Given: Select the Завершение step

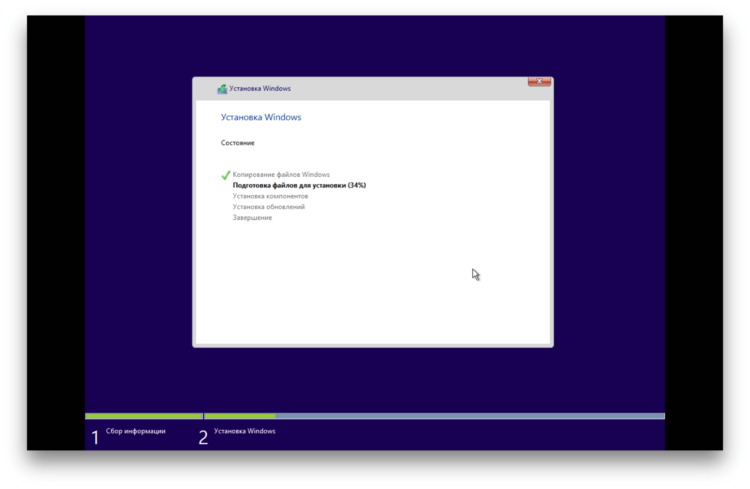Looking at the screenshot, I should (x=252, y=218).
